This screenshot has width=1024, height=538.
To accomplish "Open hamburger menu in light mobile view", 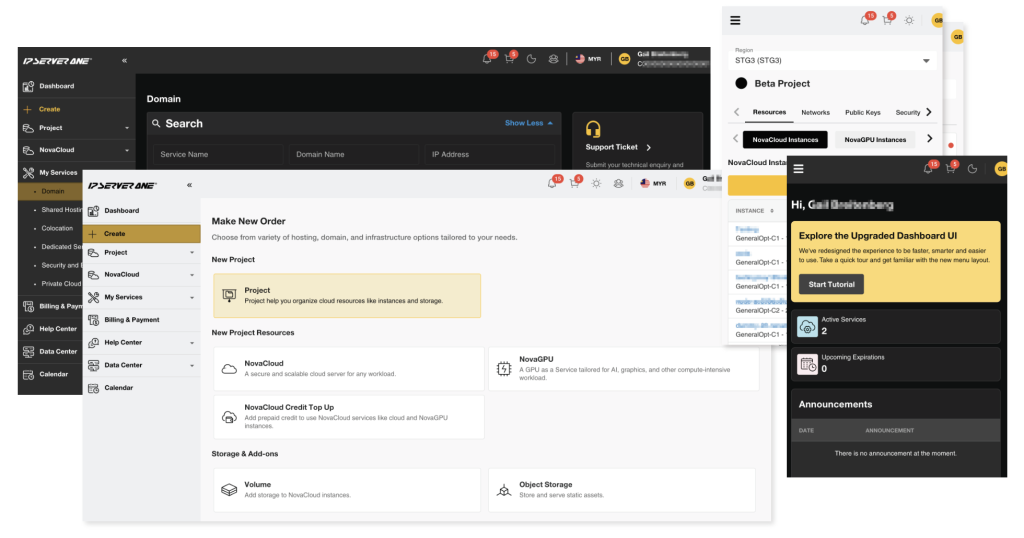I will coord(735,21).
